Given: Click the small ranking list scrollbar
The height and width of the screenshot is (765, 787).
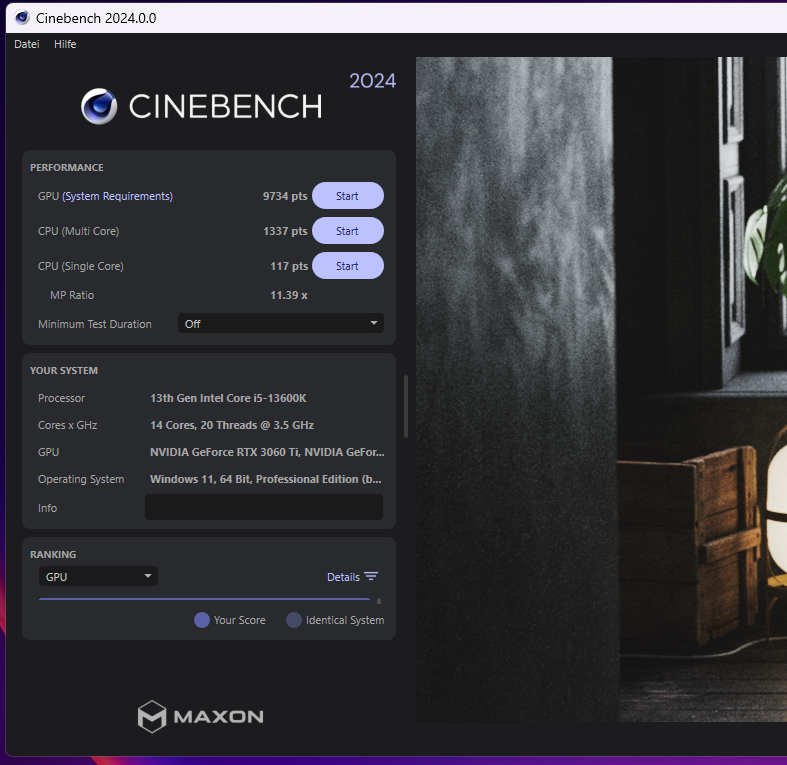Looking at the screenshot, I should (x=379, y=601).
